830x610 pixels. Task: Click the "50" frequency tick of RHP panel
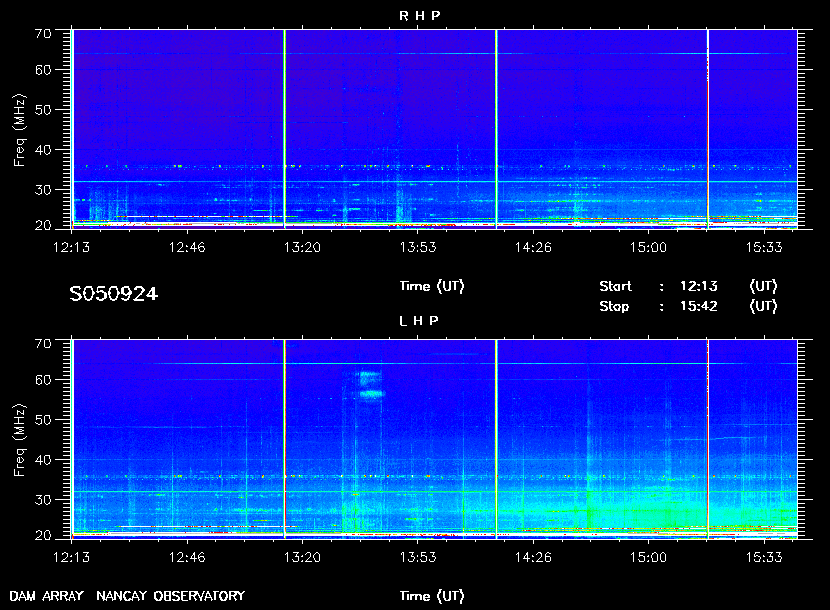pos(43,110)
